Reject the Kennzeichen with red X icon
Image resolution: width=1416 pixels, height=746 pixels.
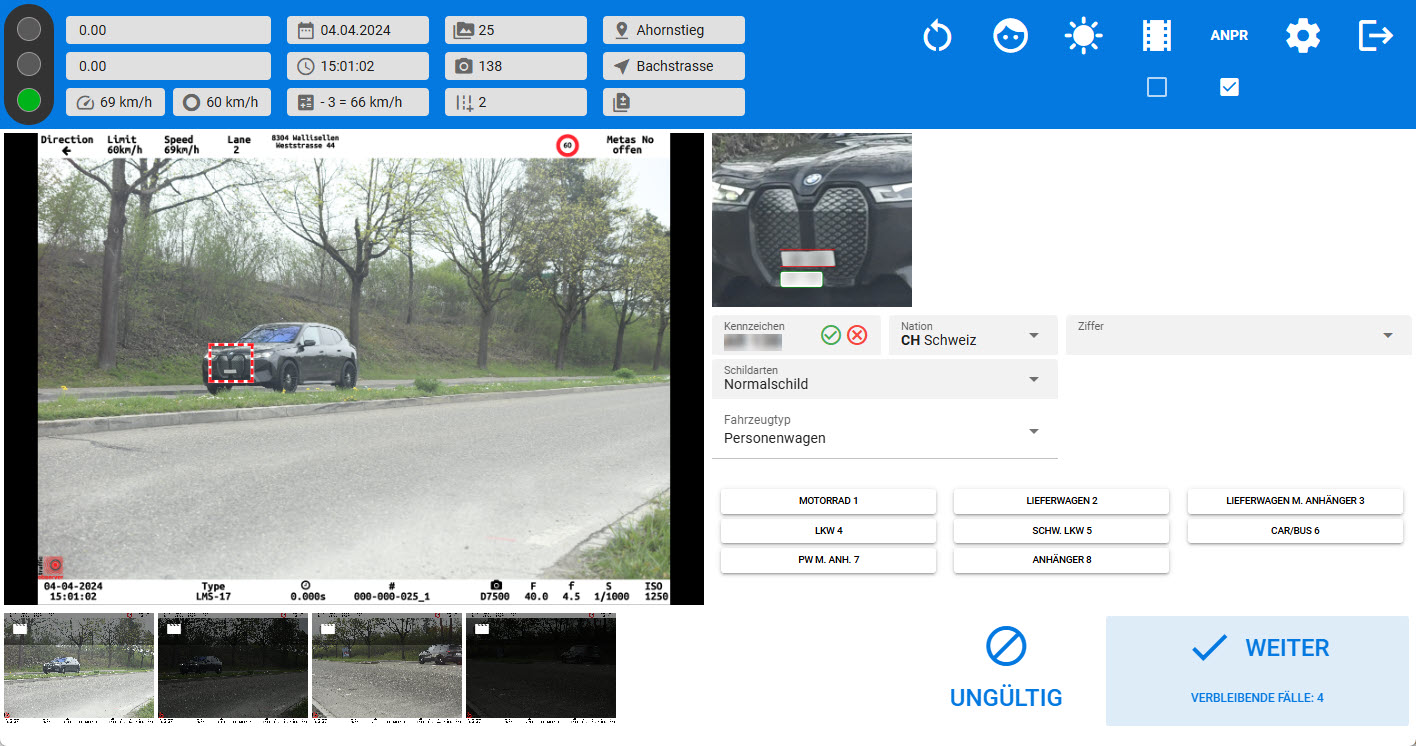tap(857, 335)
